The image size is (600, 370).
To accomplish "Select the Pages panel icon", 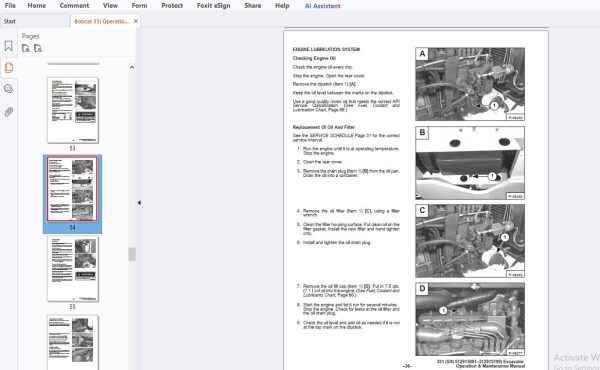I will 8,68.
